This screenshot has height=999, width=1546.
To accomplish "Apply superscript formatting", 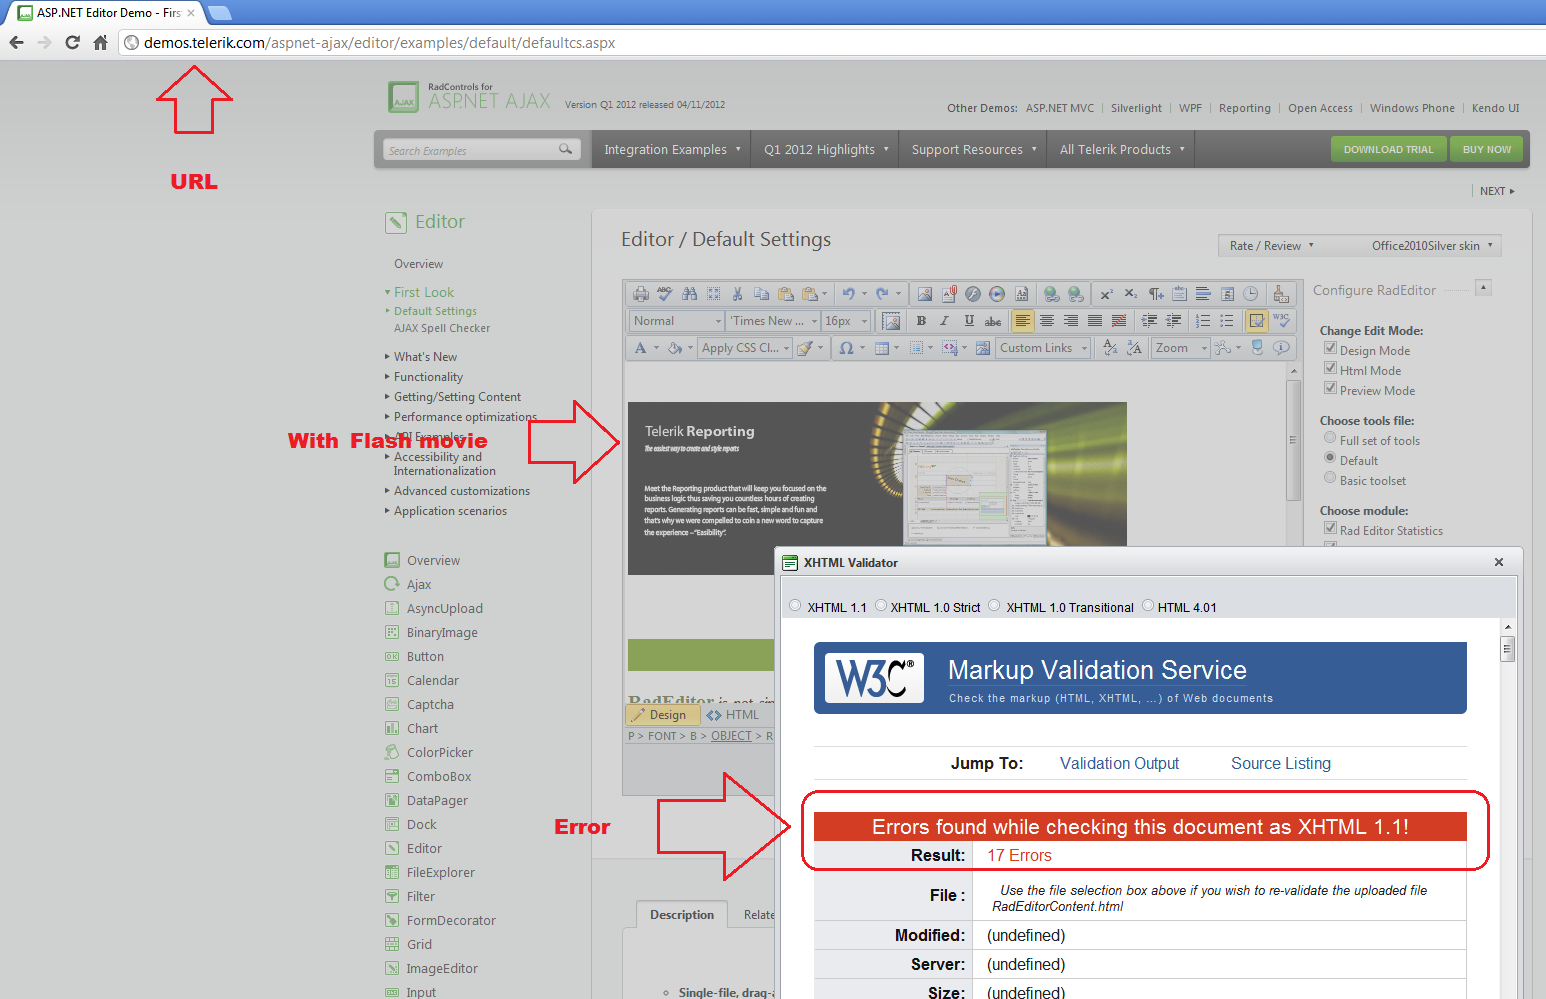I will 1106,294.
